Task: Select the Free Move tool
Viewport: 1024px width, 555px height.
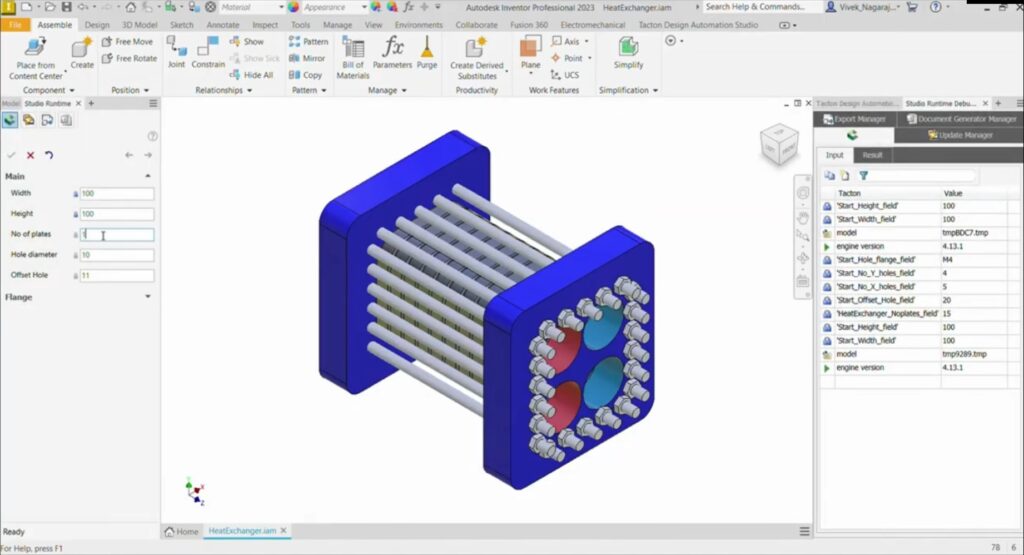Action: tap(127, 41)
